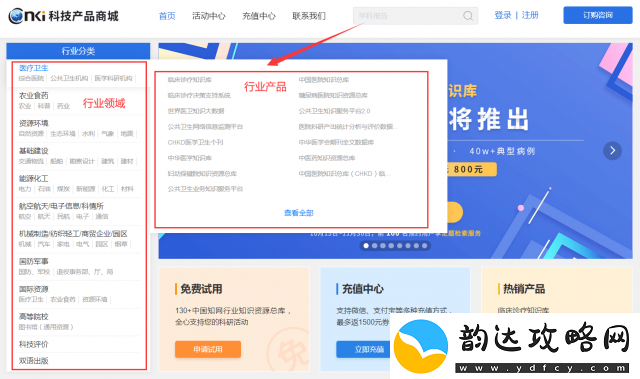Viewport: 640px width, 379px height.
Task: Select the 科技评价 category
Action: (x=33, y=344)
